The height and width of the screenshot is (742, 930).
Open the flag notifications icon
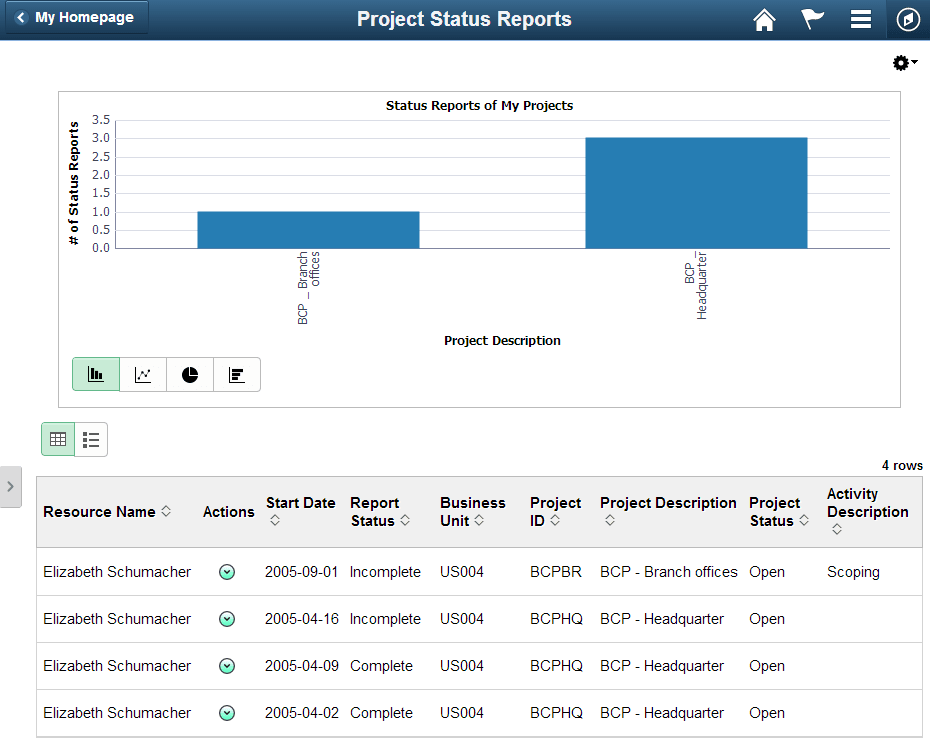point(812,19)
